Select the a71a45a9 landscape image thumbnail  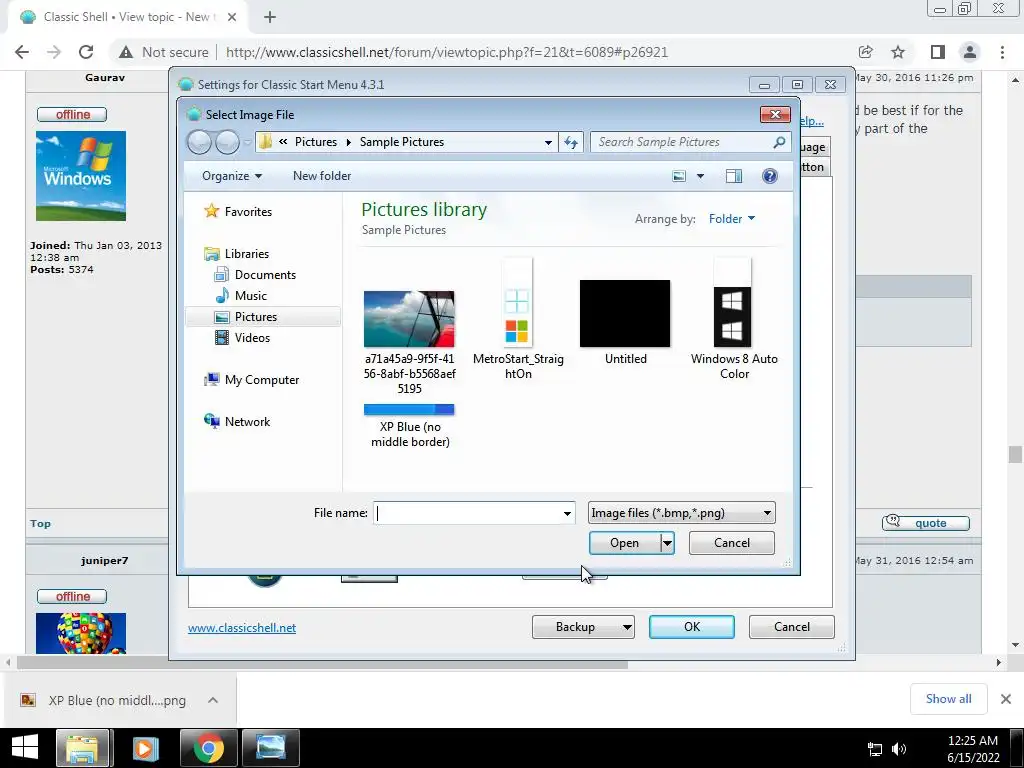(x=409, y=319)
